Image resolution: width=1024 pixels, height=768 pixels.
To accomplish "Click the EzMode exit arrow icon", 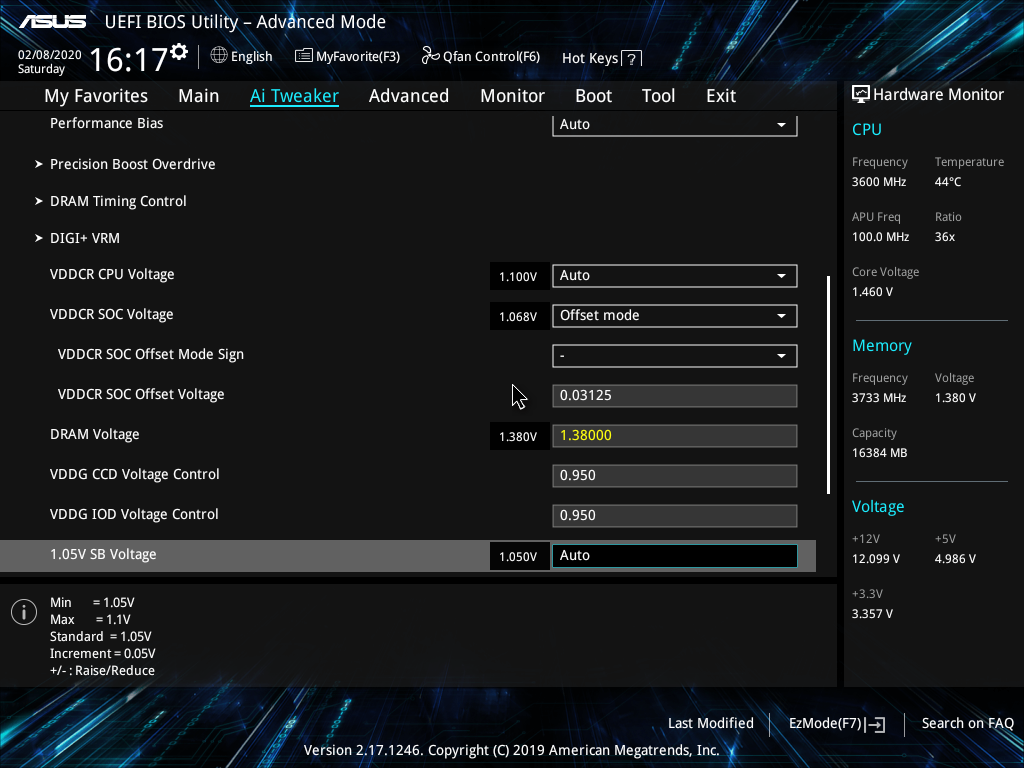I will coord(876,724).
